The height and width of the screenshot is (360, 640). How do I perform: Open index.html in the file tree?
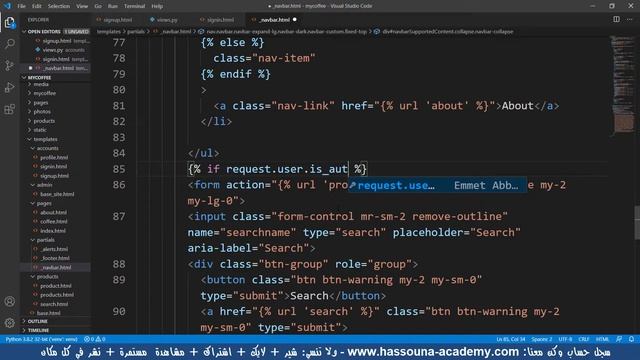tap(53, 231)
